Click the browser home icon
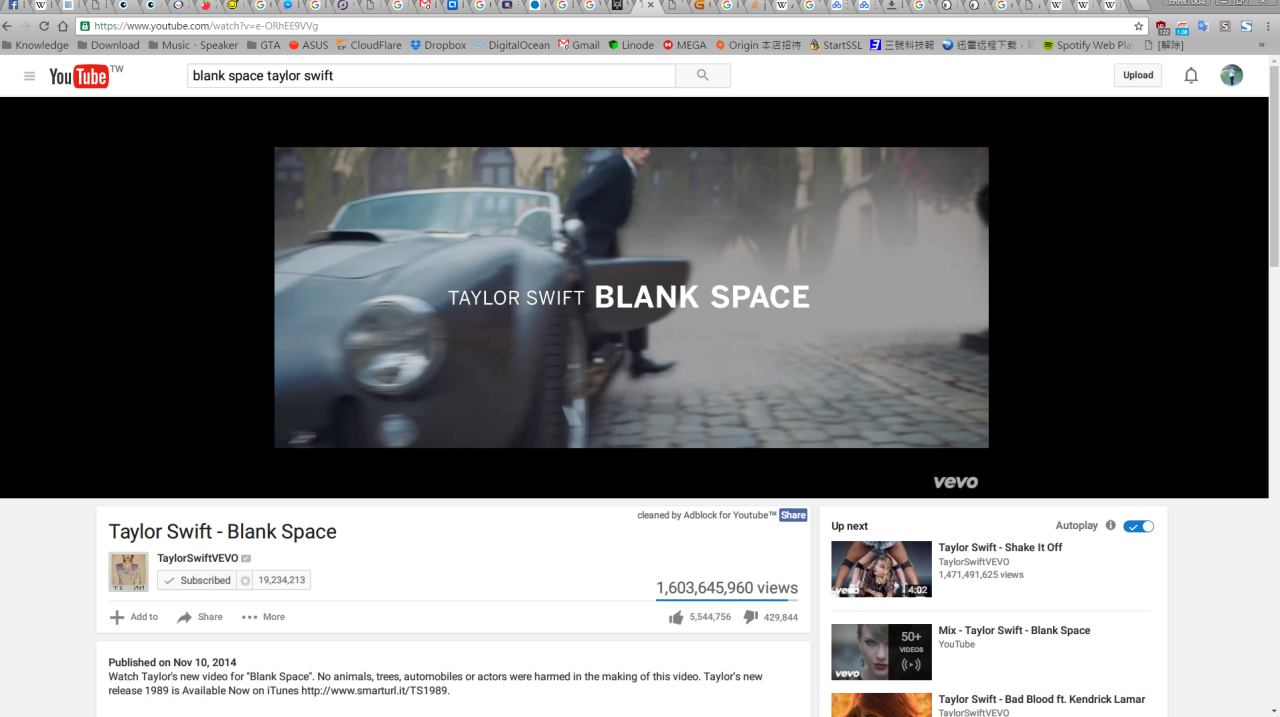This screenshot has width=1280, height=717. click(x=63, y=26)
